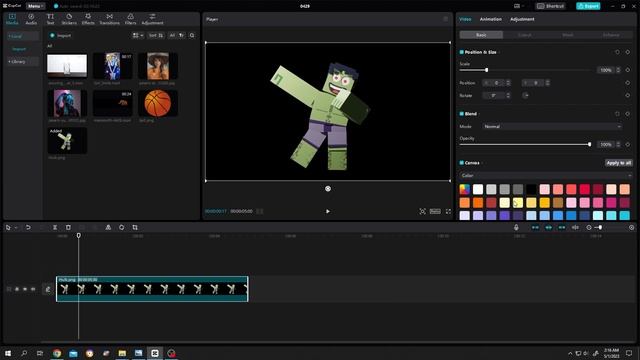Screen dimensions: 640x360
Task: Click the timeline zoom-out icon
Action: pos(589,227)
